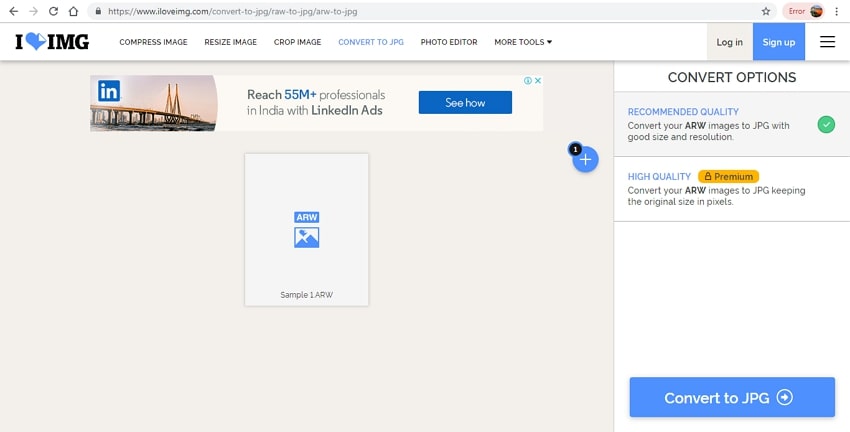Open the hamburger menu icon

(827, 42)
